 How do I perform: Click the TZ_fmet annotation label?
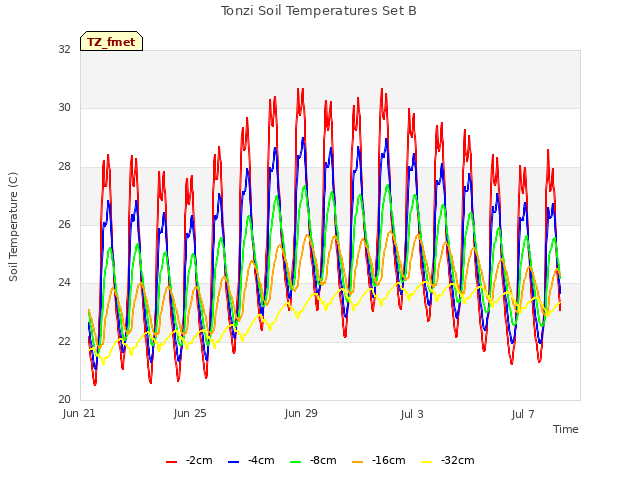[111, 42]
